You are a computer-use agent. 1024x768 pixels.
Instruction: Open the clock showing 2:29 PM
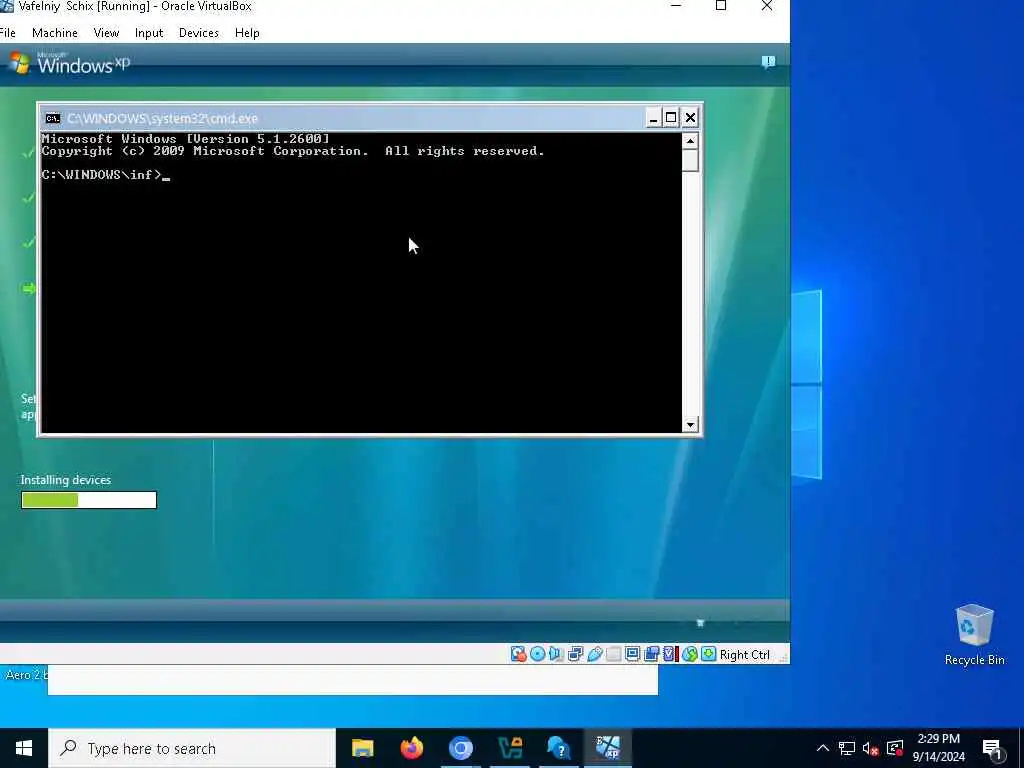point(938,748)
